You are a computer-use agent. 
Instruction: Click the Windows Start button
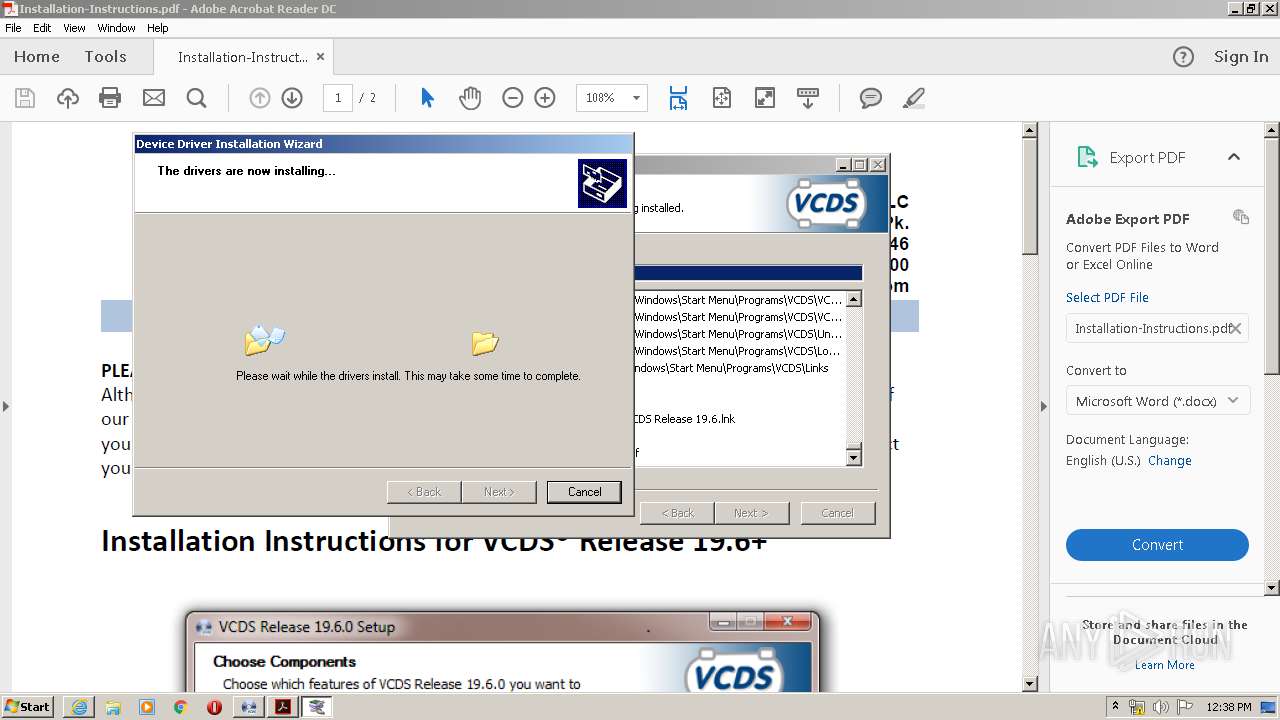click(27, 707)
